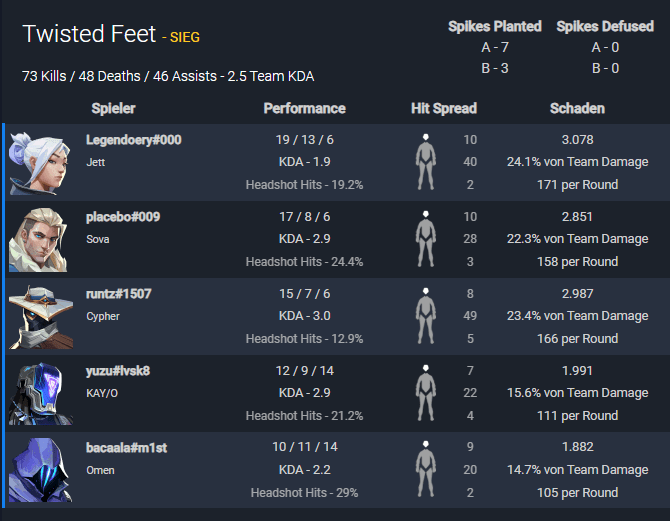The image size is (670, 521).
Task: Click the Spikes Planted heading
Action: tap(495, 26)
